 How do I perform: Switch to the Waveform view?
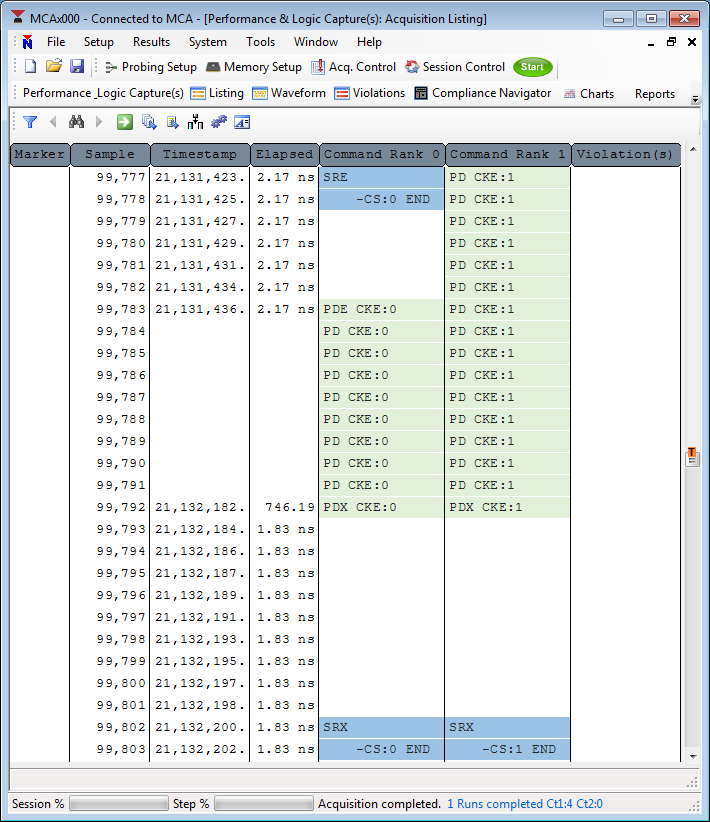point(289,93)
